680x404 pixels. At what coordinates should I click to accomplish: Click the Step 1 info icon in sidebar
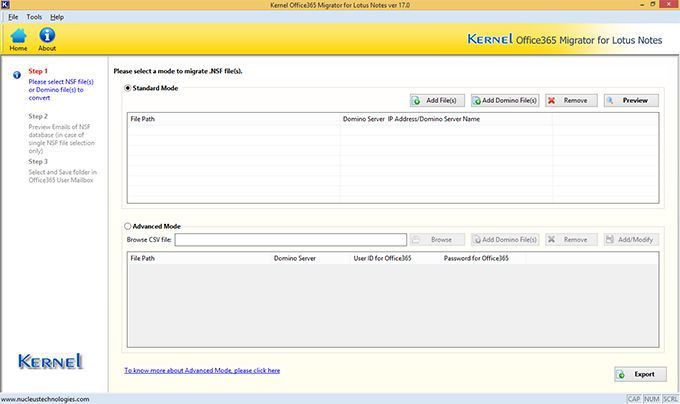[x=17, y=75]
